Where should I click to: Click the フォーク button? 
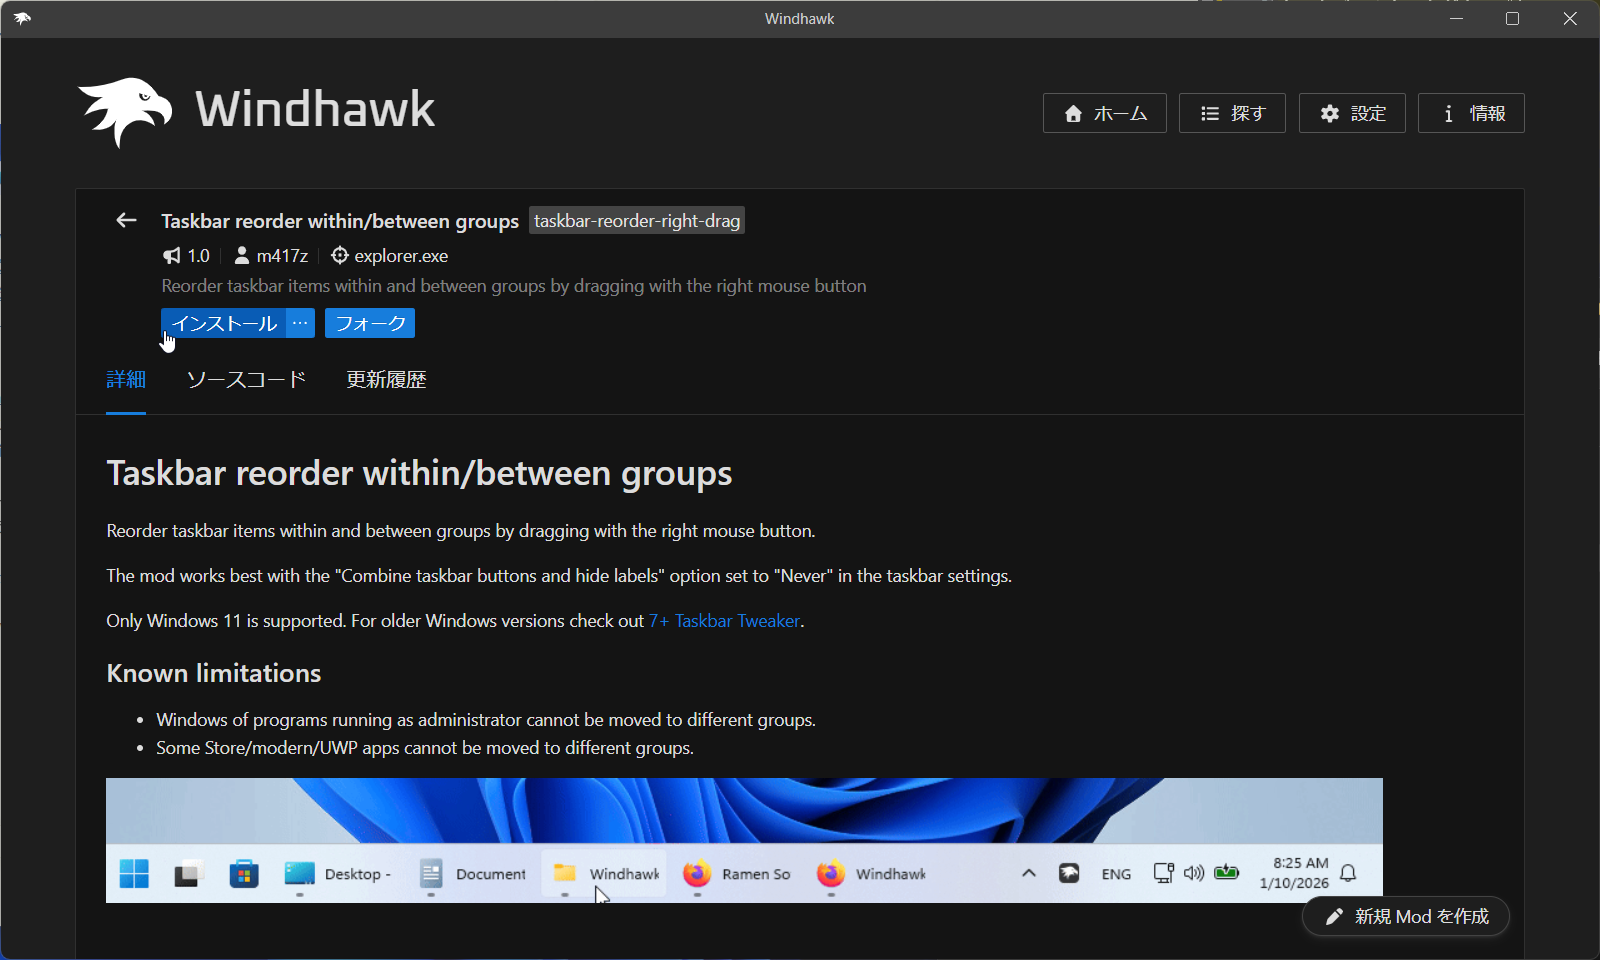coord(369,323)
